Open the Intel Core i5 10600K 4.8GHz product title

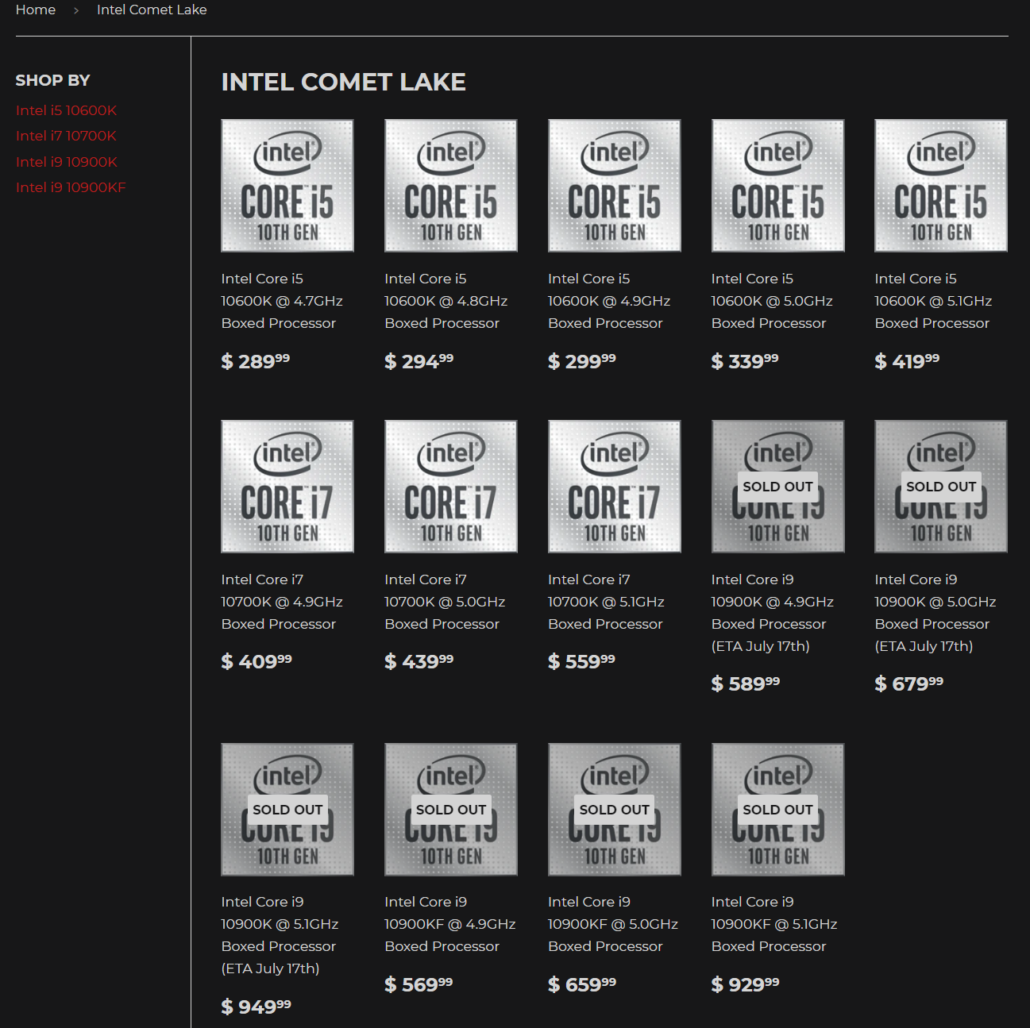[445, 300]
